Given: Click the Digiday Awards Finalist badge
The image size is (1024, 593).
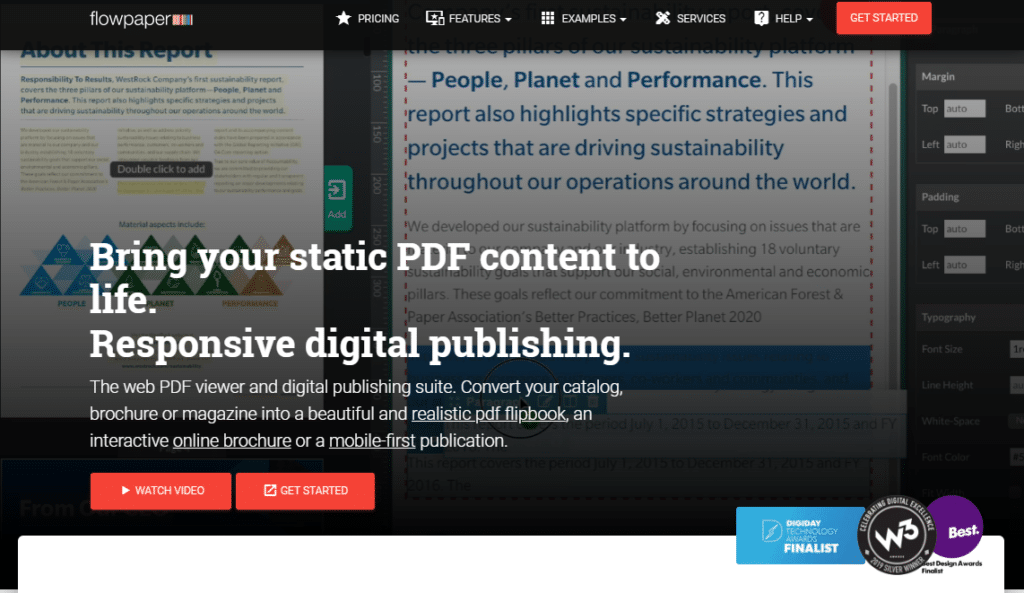Looking at the screenshot, I should (x=798, y=535).
